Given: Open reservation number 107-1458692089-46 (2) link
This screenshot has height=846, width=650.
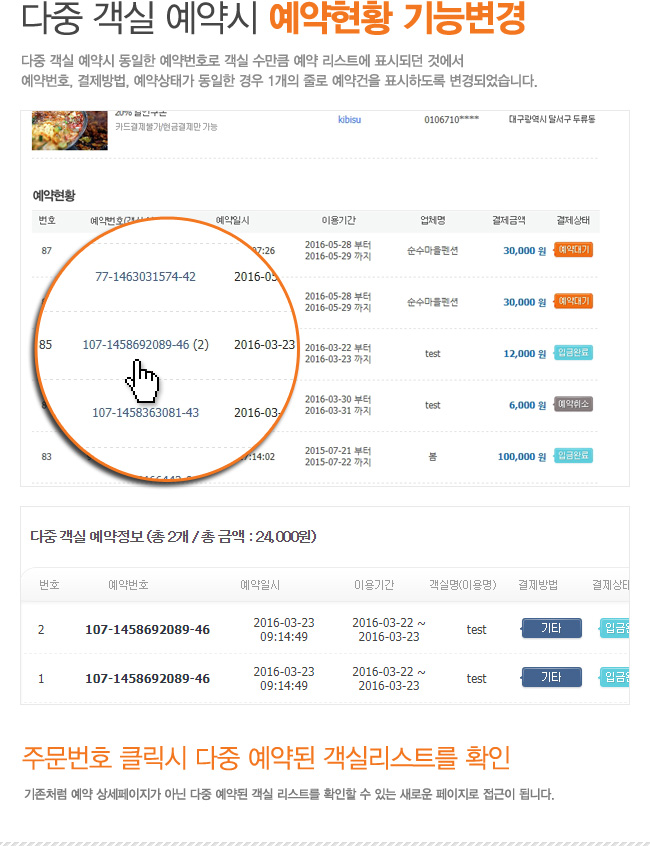Looking at the screenshot, I should pos(146,345).
